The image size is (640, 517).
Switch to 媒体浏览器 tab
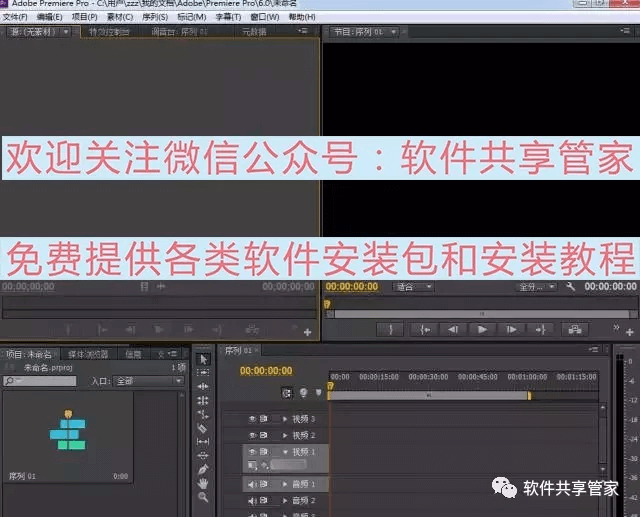click(88, 354)
